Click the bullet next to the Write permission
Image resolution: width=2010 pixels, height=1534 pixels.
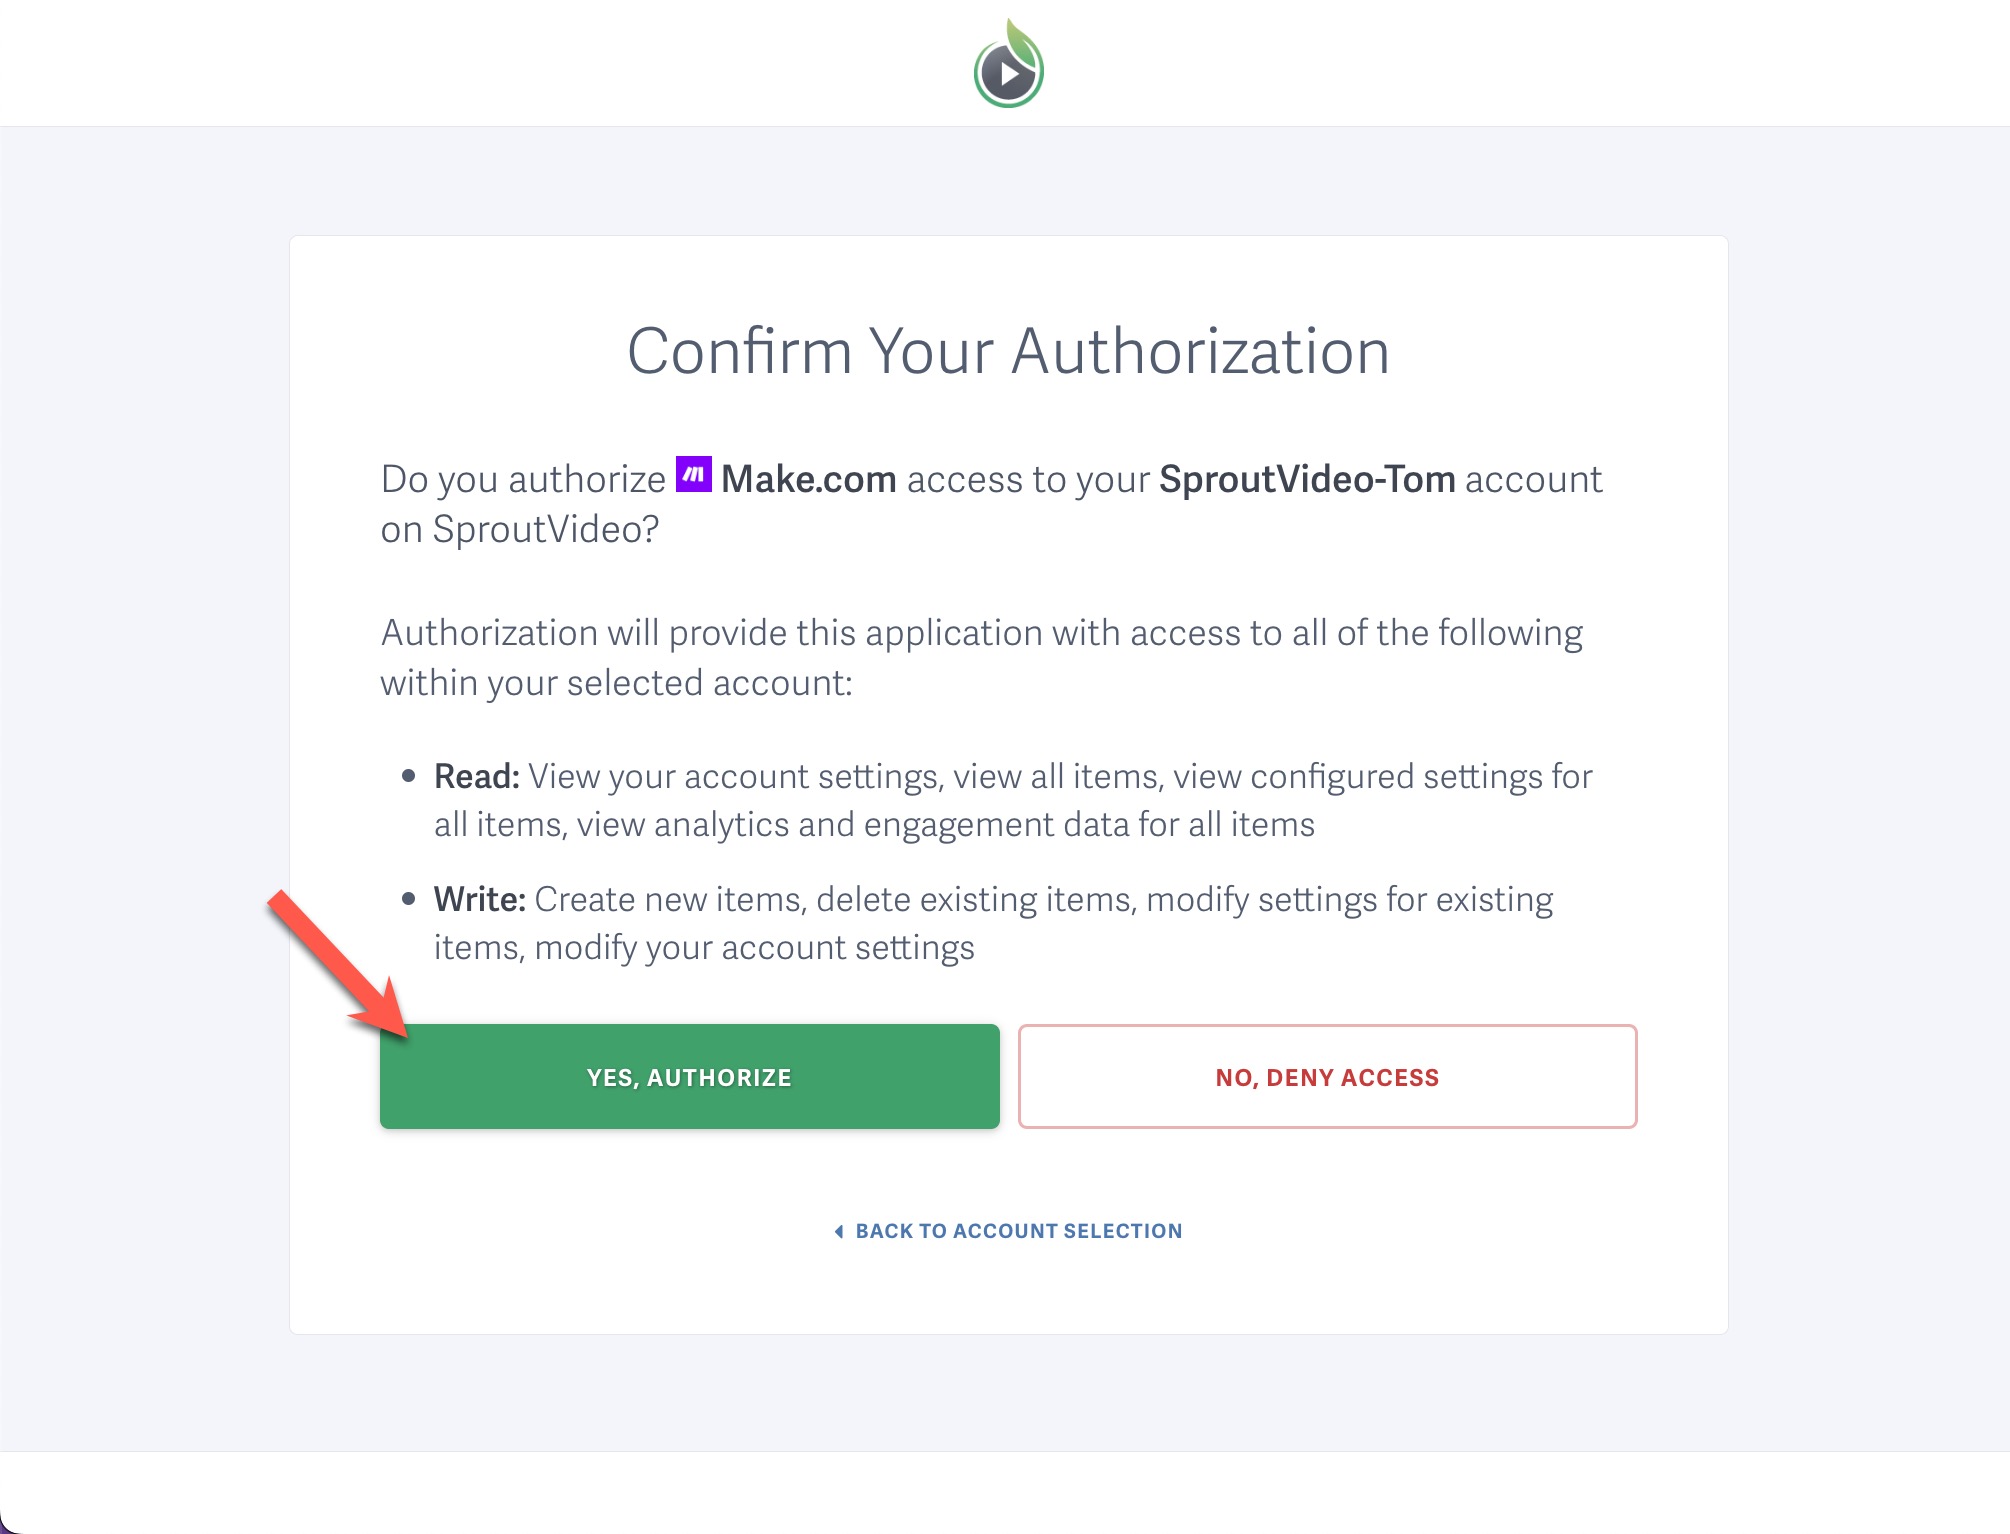(x=408, y=897)
